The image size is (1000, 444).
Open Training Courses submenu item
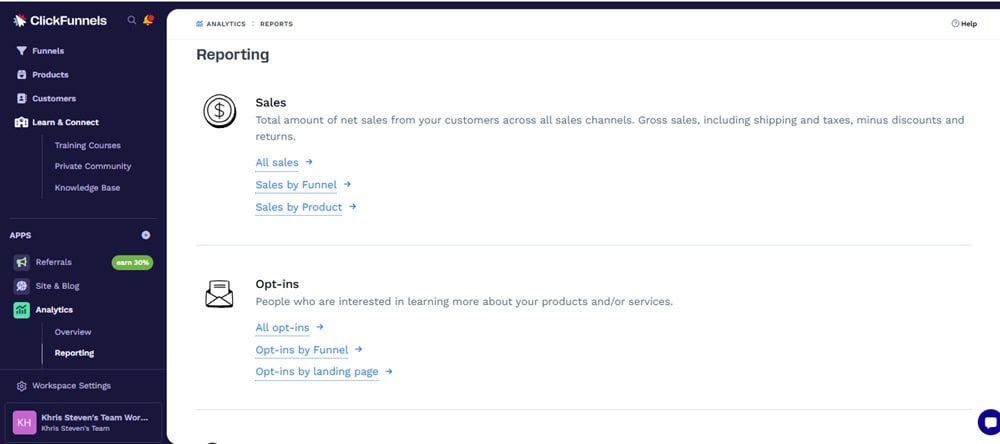tap(87, 145)
